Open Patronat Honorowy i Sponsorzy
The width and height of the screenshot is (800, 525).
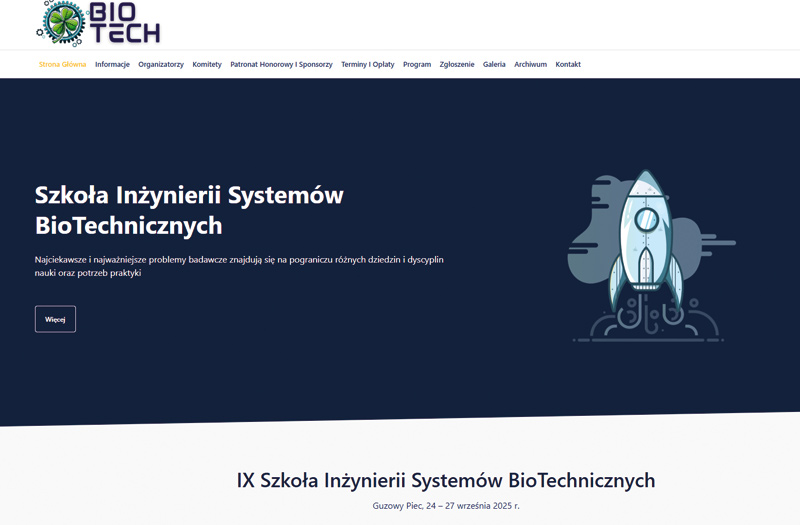pos(281,64)
